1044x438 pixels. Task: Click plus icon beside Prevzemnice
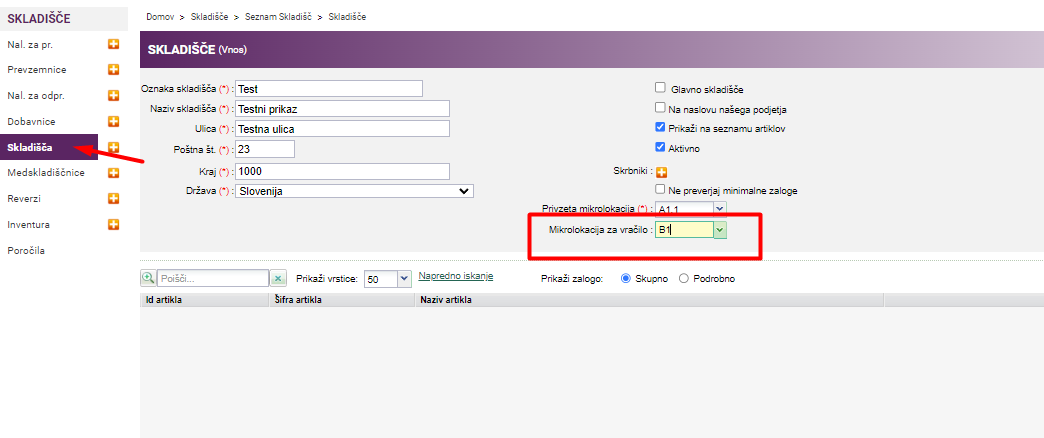113,70
